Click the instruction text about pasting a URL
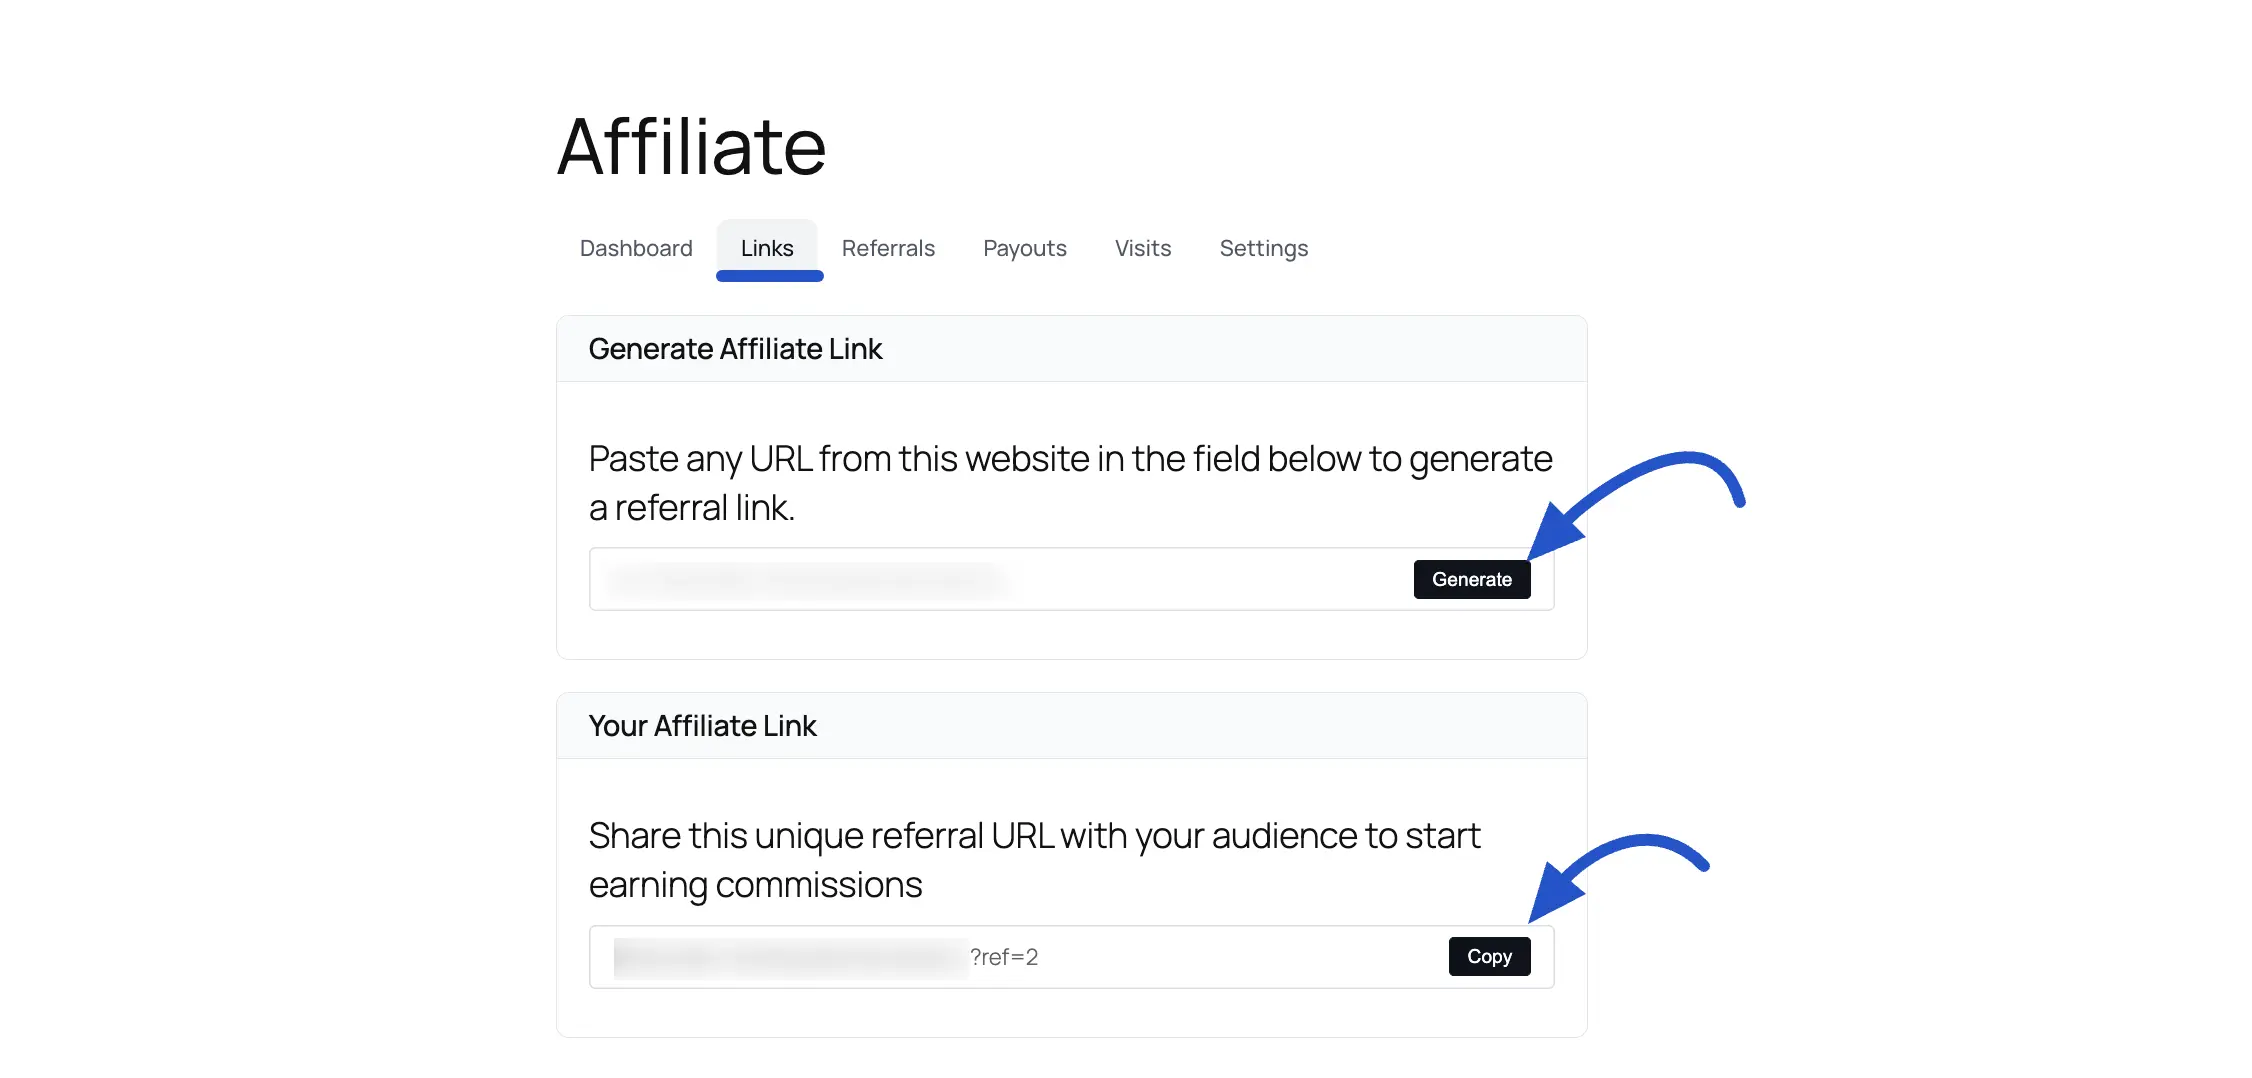The height and width of the screenshot is (1078, 2252). point(1070,482)
